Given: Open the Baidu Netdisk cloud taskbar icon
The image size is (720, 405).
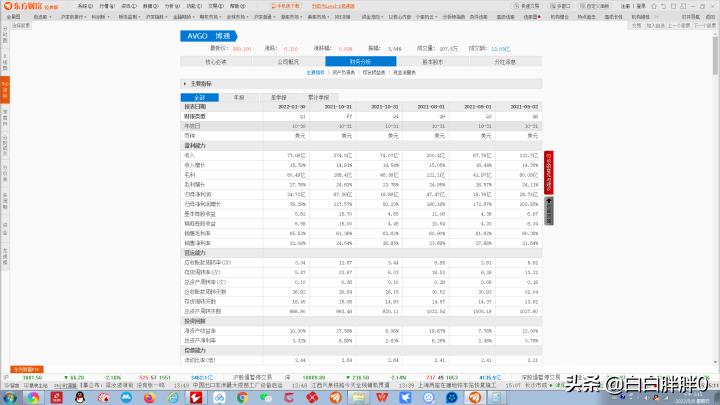Looking at the screenshot, I should click(219, 397).
